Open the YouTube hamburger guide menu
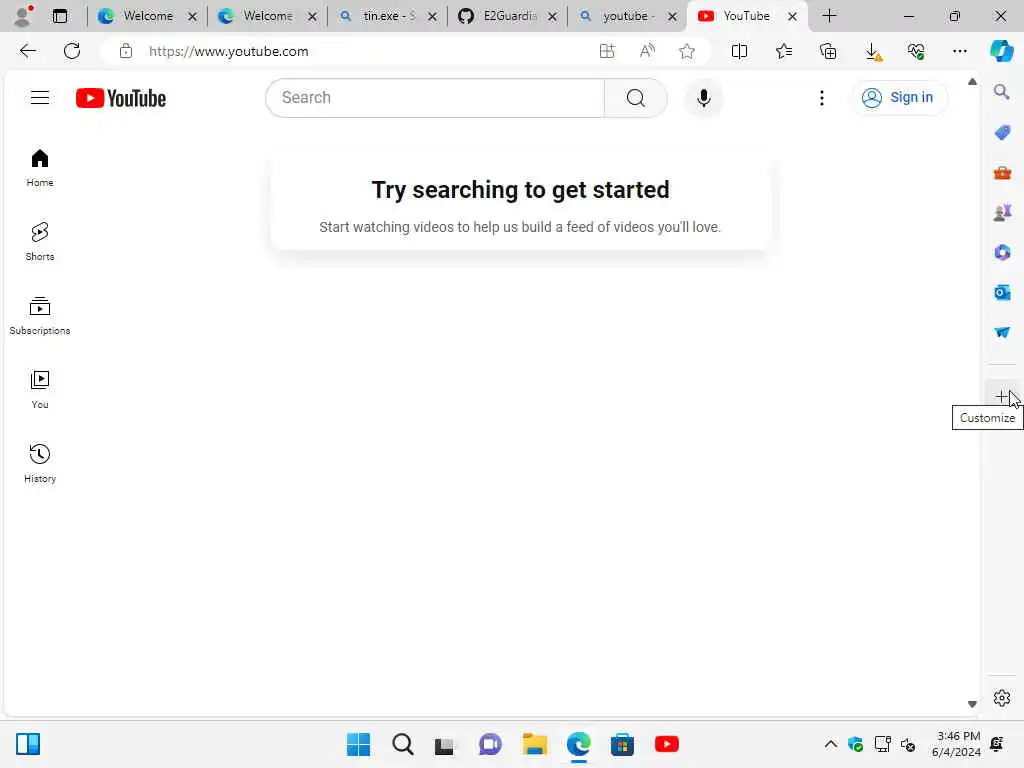The height and width of the screenshot is (768, 1024). (x=40, y=98)
